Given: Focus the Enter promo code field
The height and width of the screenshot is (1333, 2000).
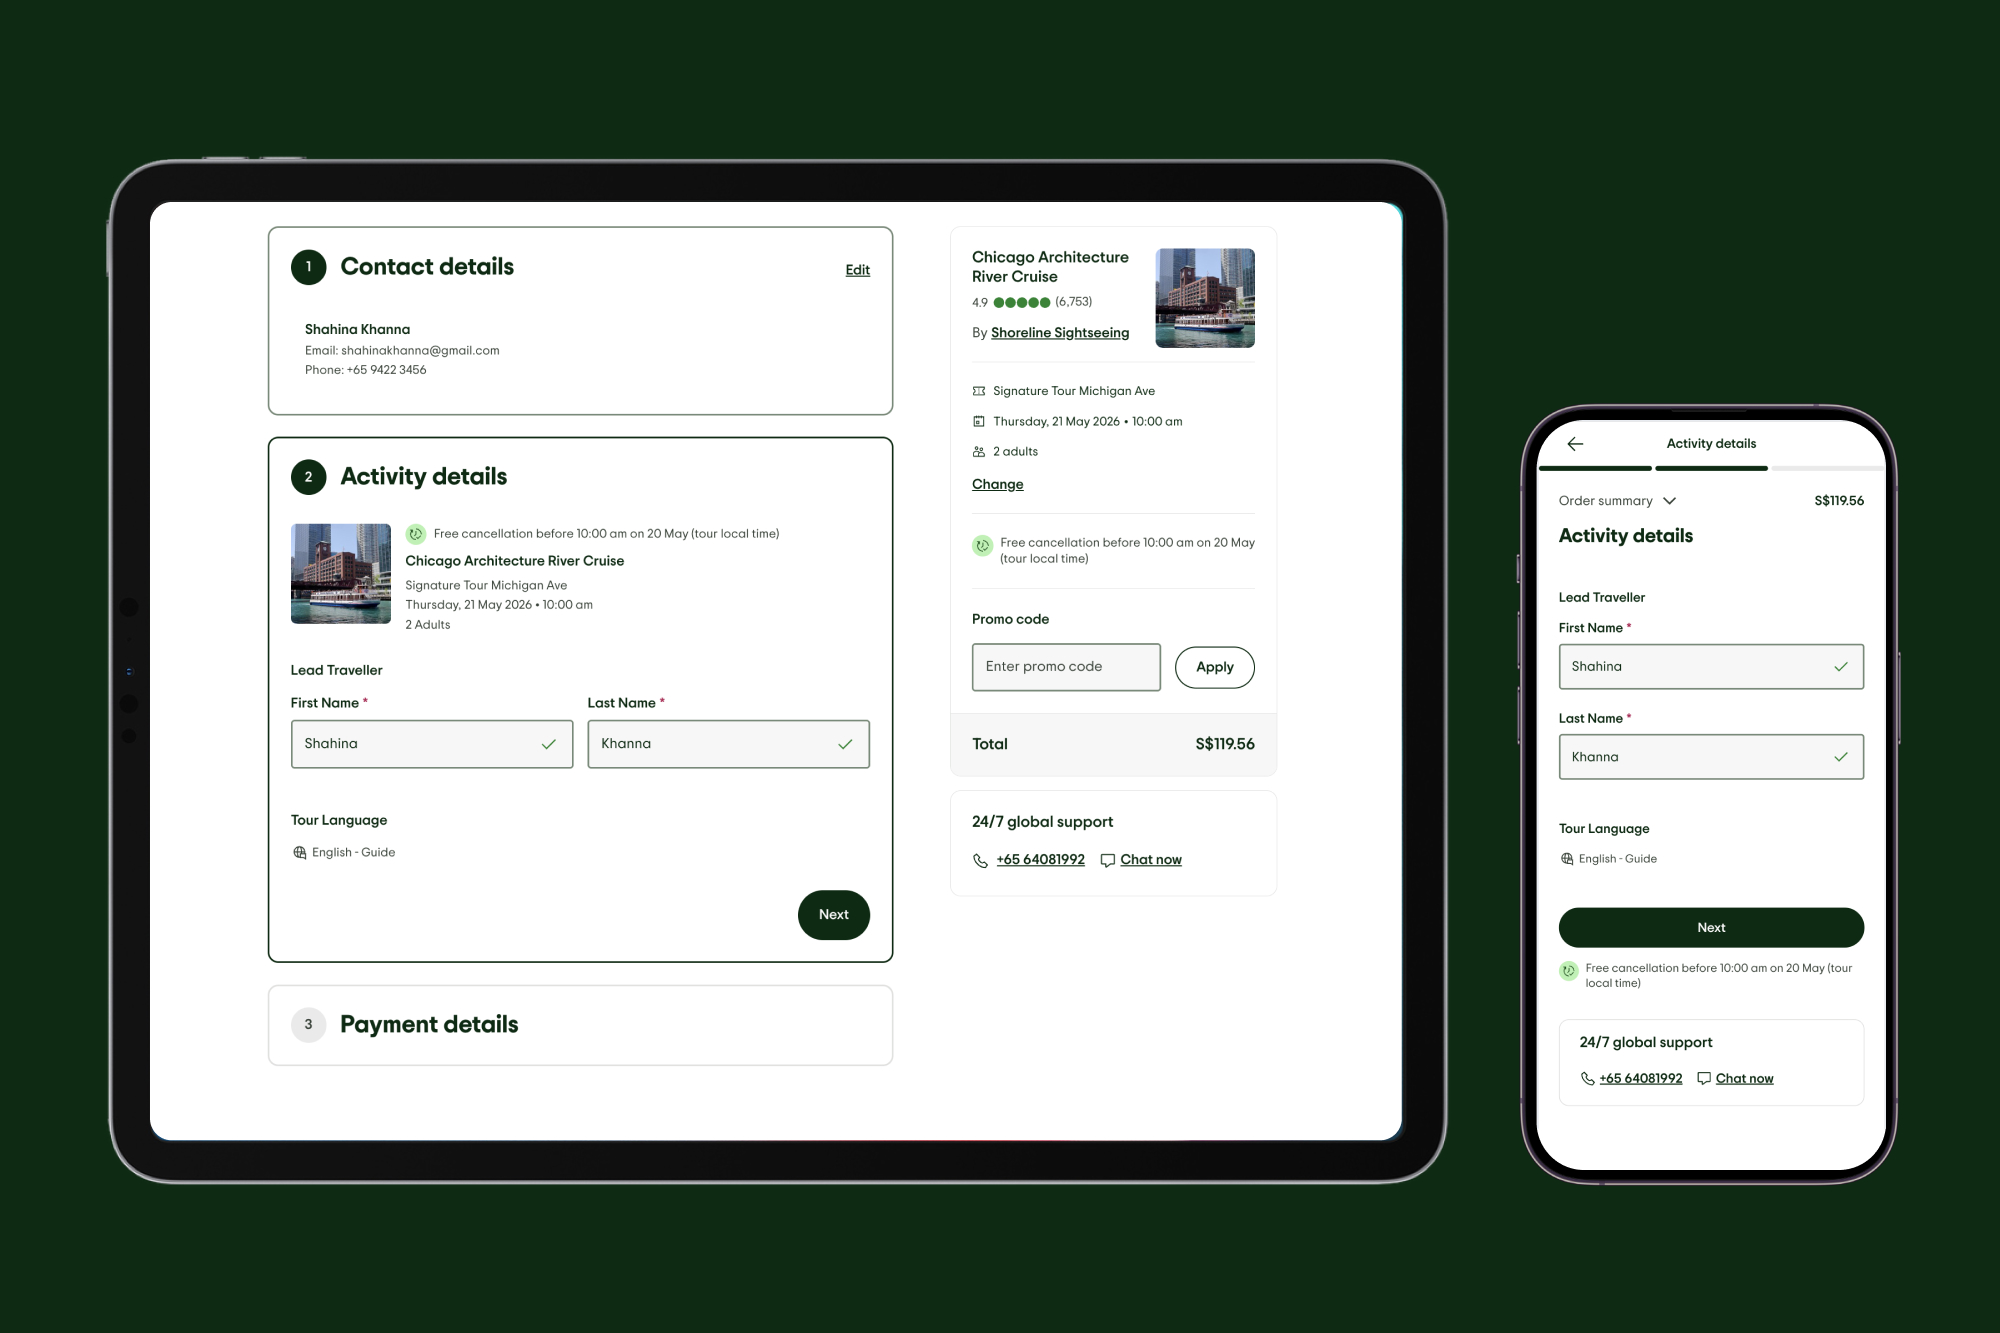Looking at the screenshot, I should click(1065, 667).
